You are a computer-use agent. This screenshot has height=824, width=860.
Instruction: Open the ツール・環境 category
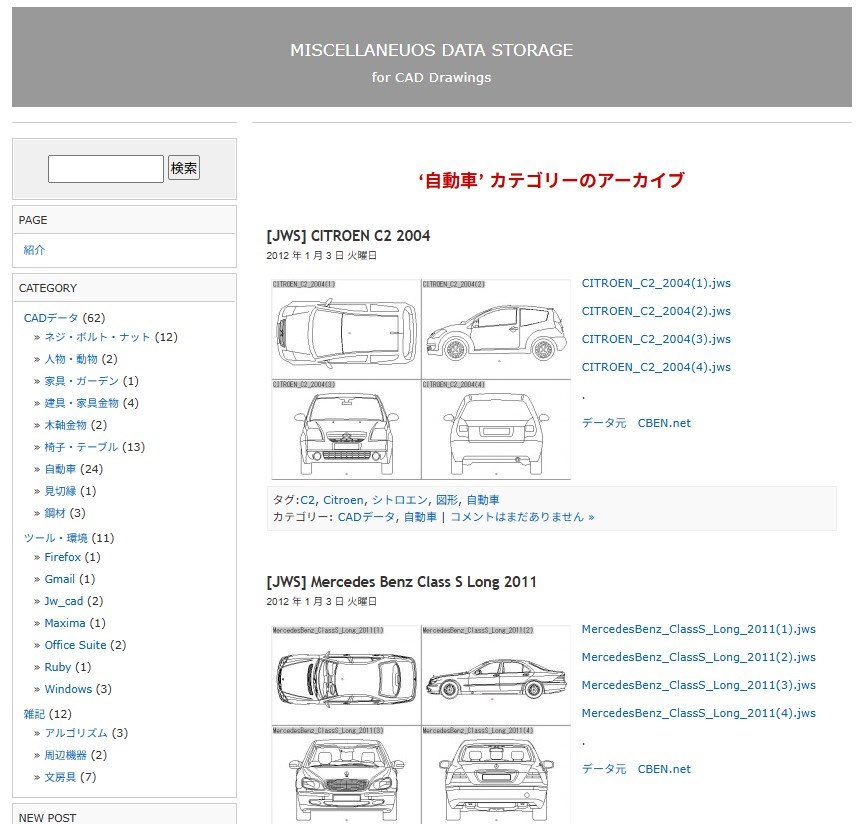click(x=55, y=538)
